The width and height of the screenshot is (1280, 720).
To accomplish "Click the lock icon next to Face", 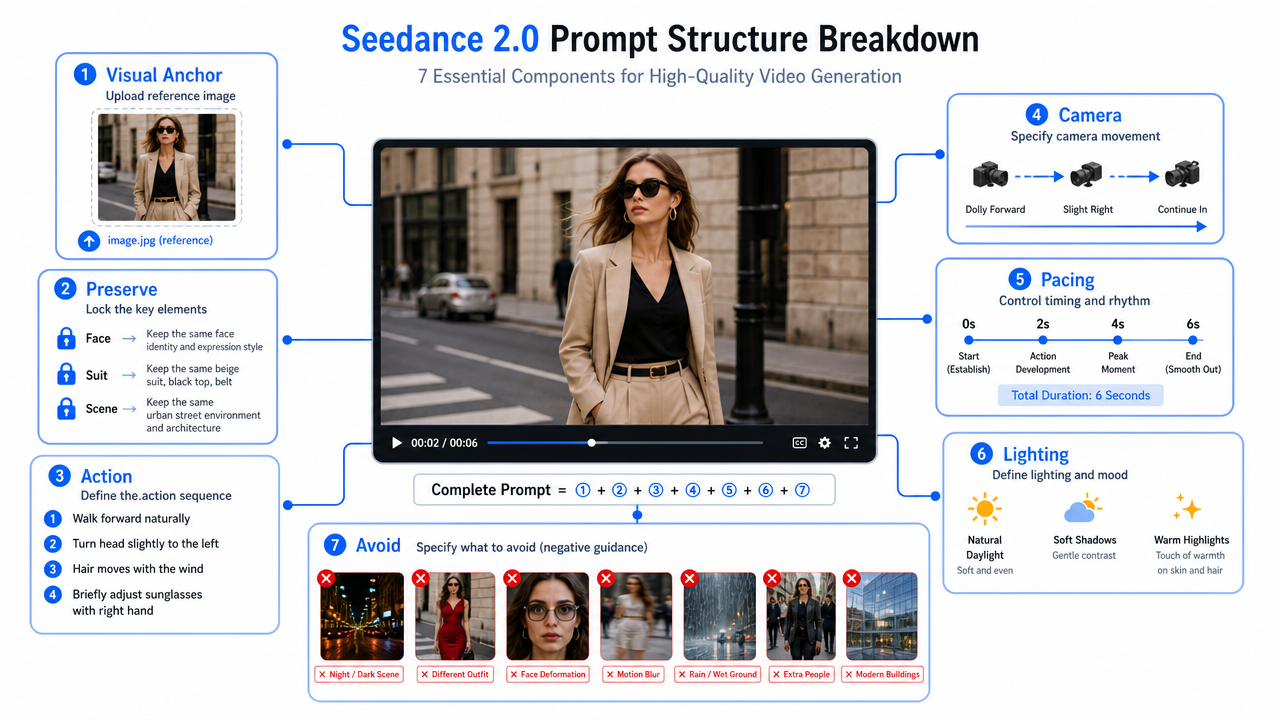I will (66, 339).
